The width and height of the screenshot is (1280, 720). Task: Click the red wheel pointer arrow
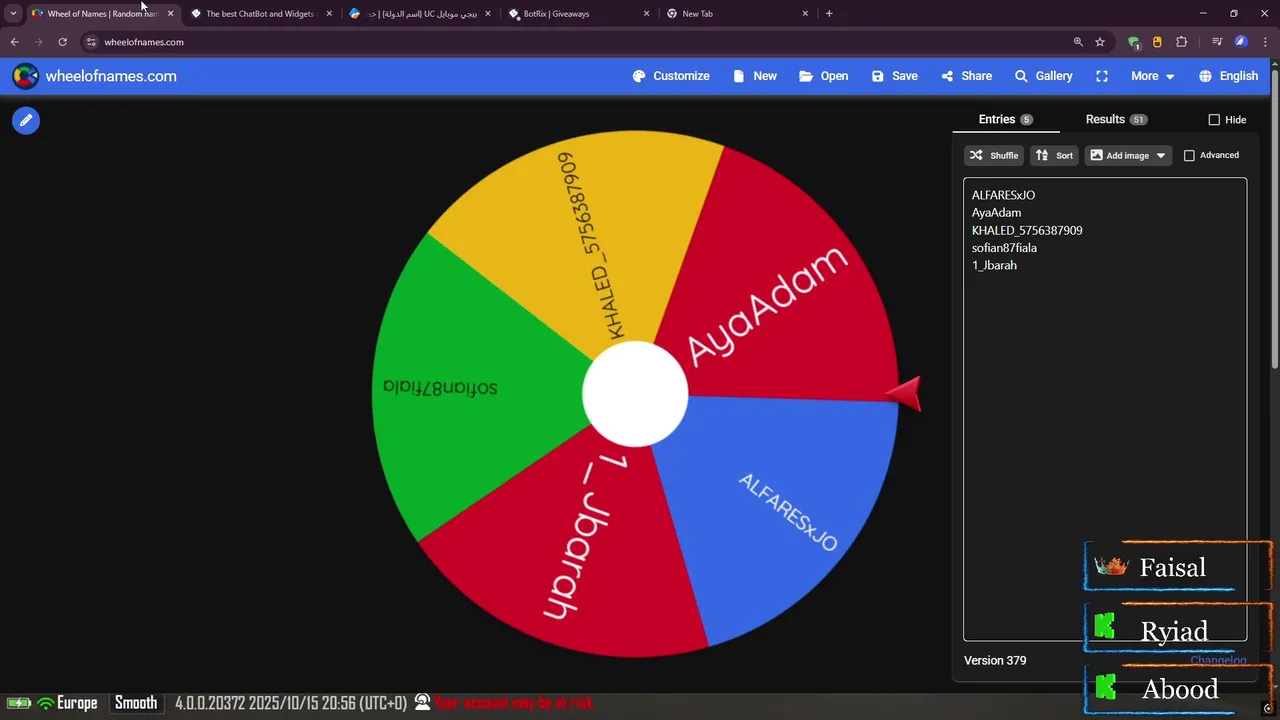[903, 394]
